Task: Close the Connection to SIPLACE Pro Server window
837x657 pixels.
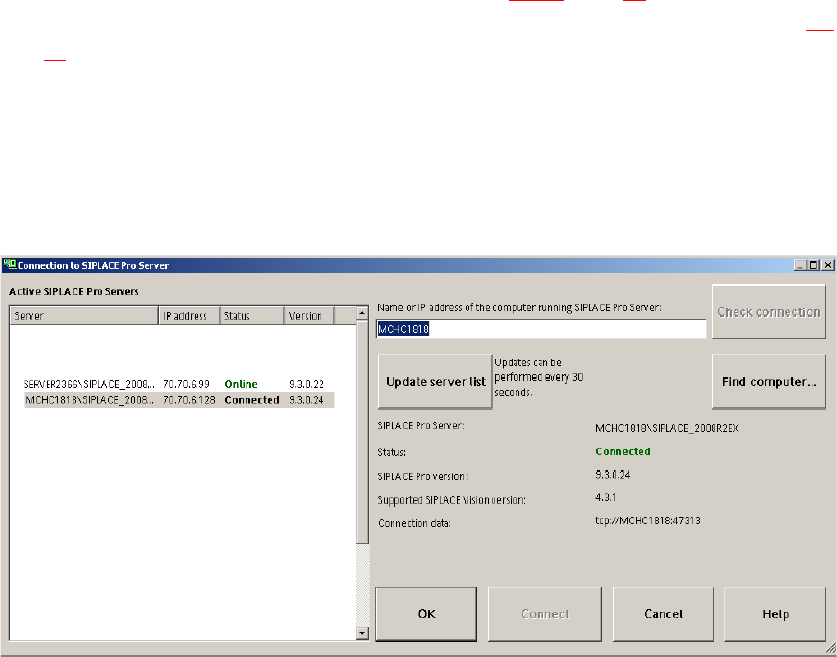Action: [827, 265]
